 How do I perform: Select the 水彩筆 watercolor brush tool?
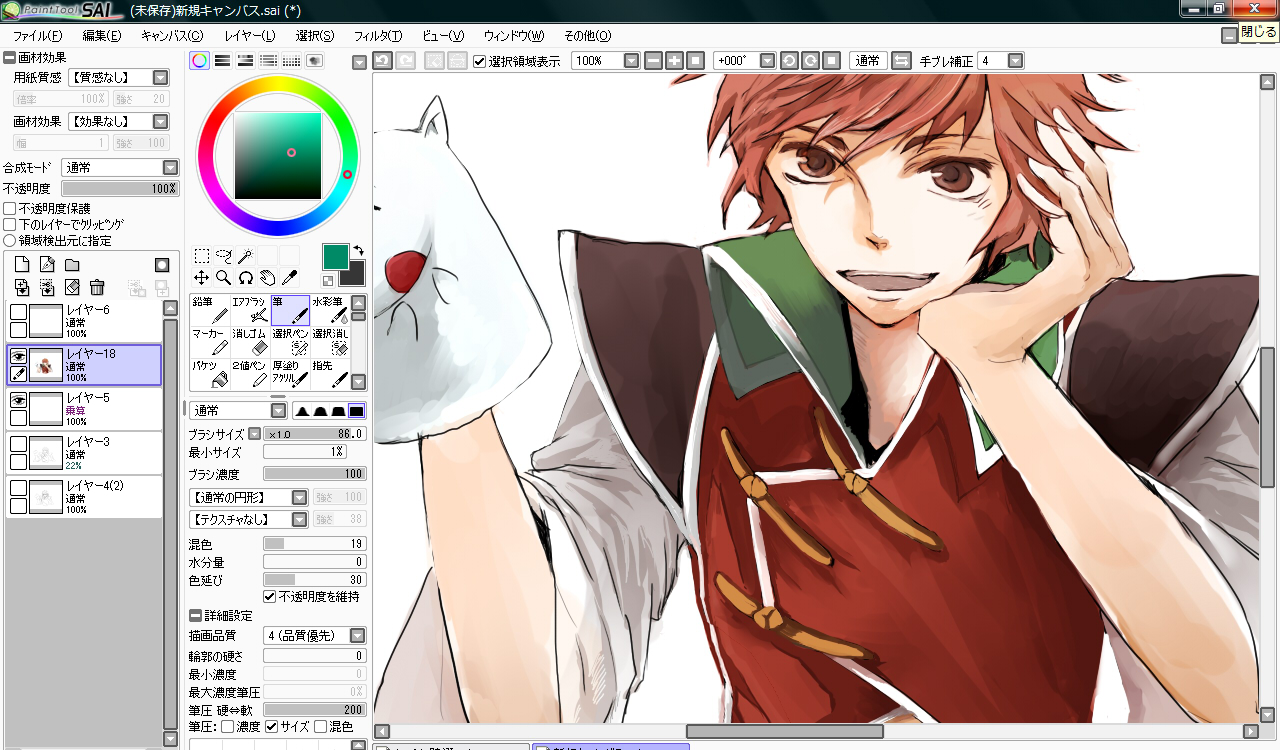coord(330,310)
